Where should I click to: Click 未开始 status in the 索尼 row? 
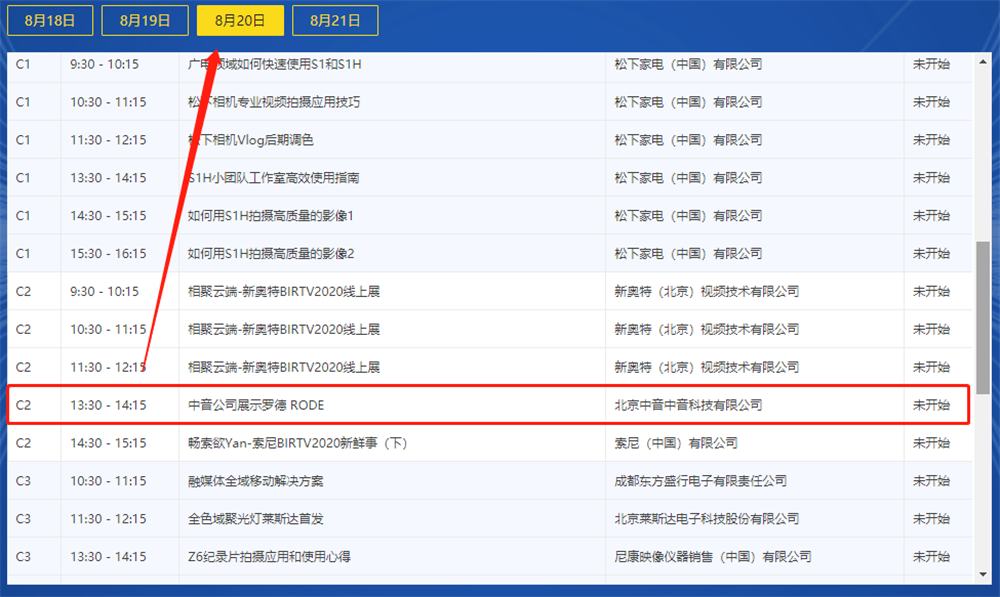click(x=931, y=443)
